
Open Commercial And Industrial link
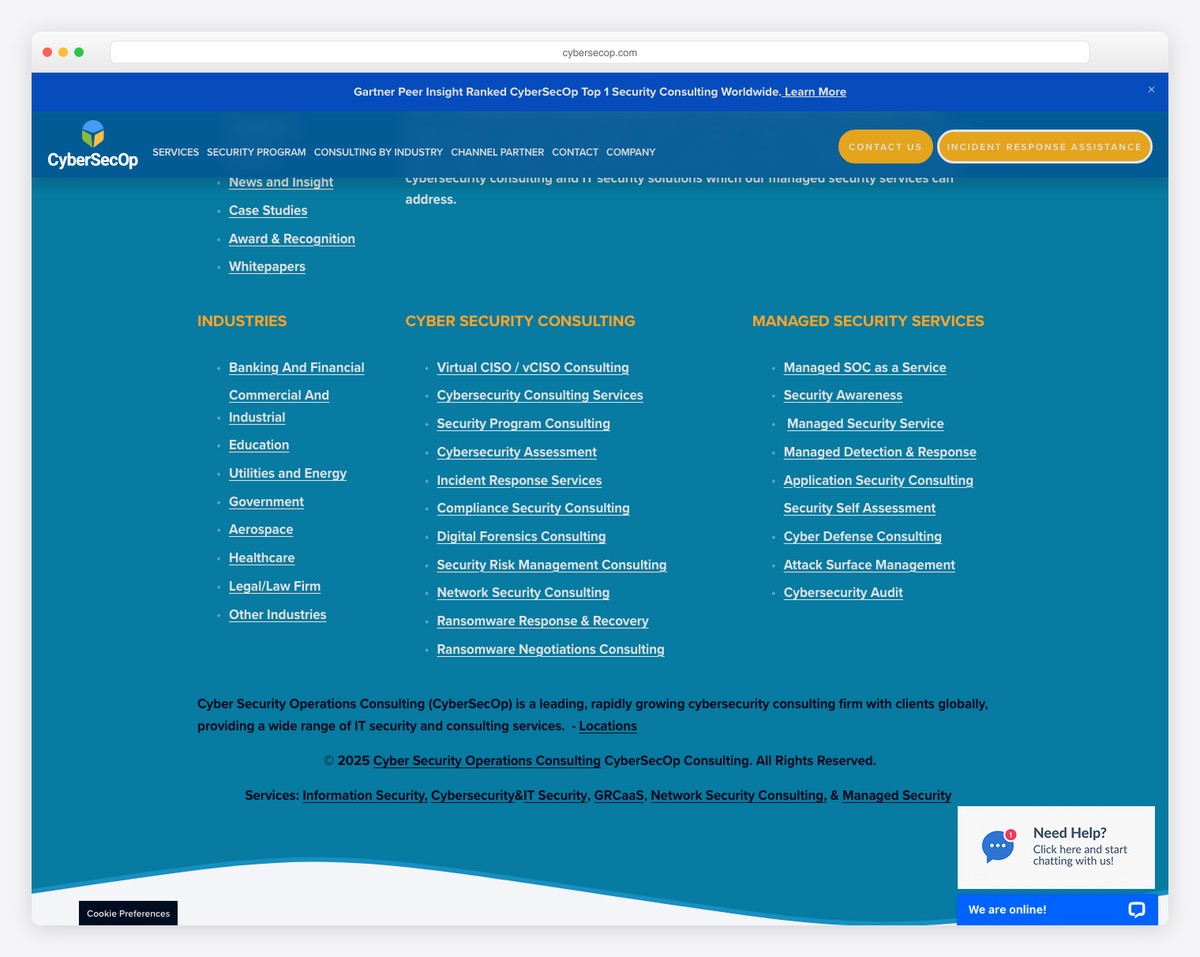[x=279, y=406]
